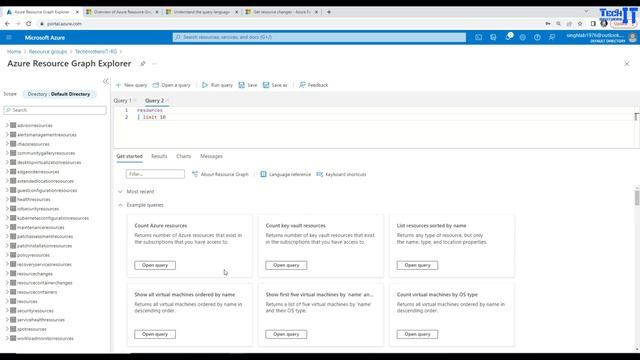This screenshot has width=640, height=360.
Task: Open a new browser tab
Action: coord(329,12)
